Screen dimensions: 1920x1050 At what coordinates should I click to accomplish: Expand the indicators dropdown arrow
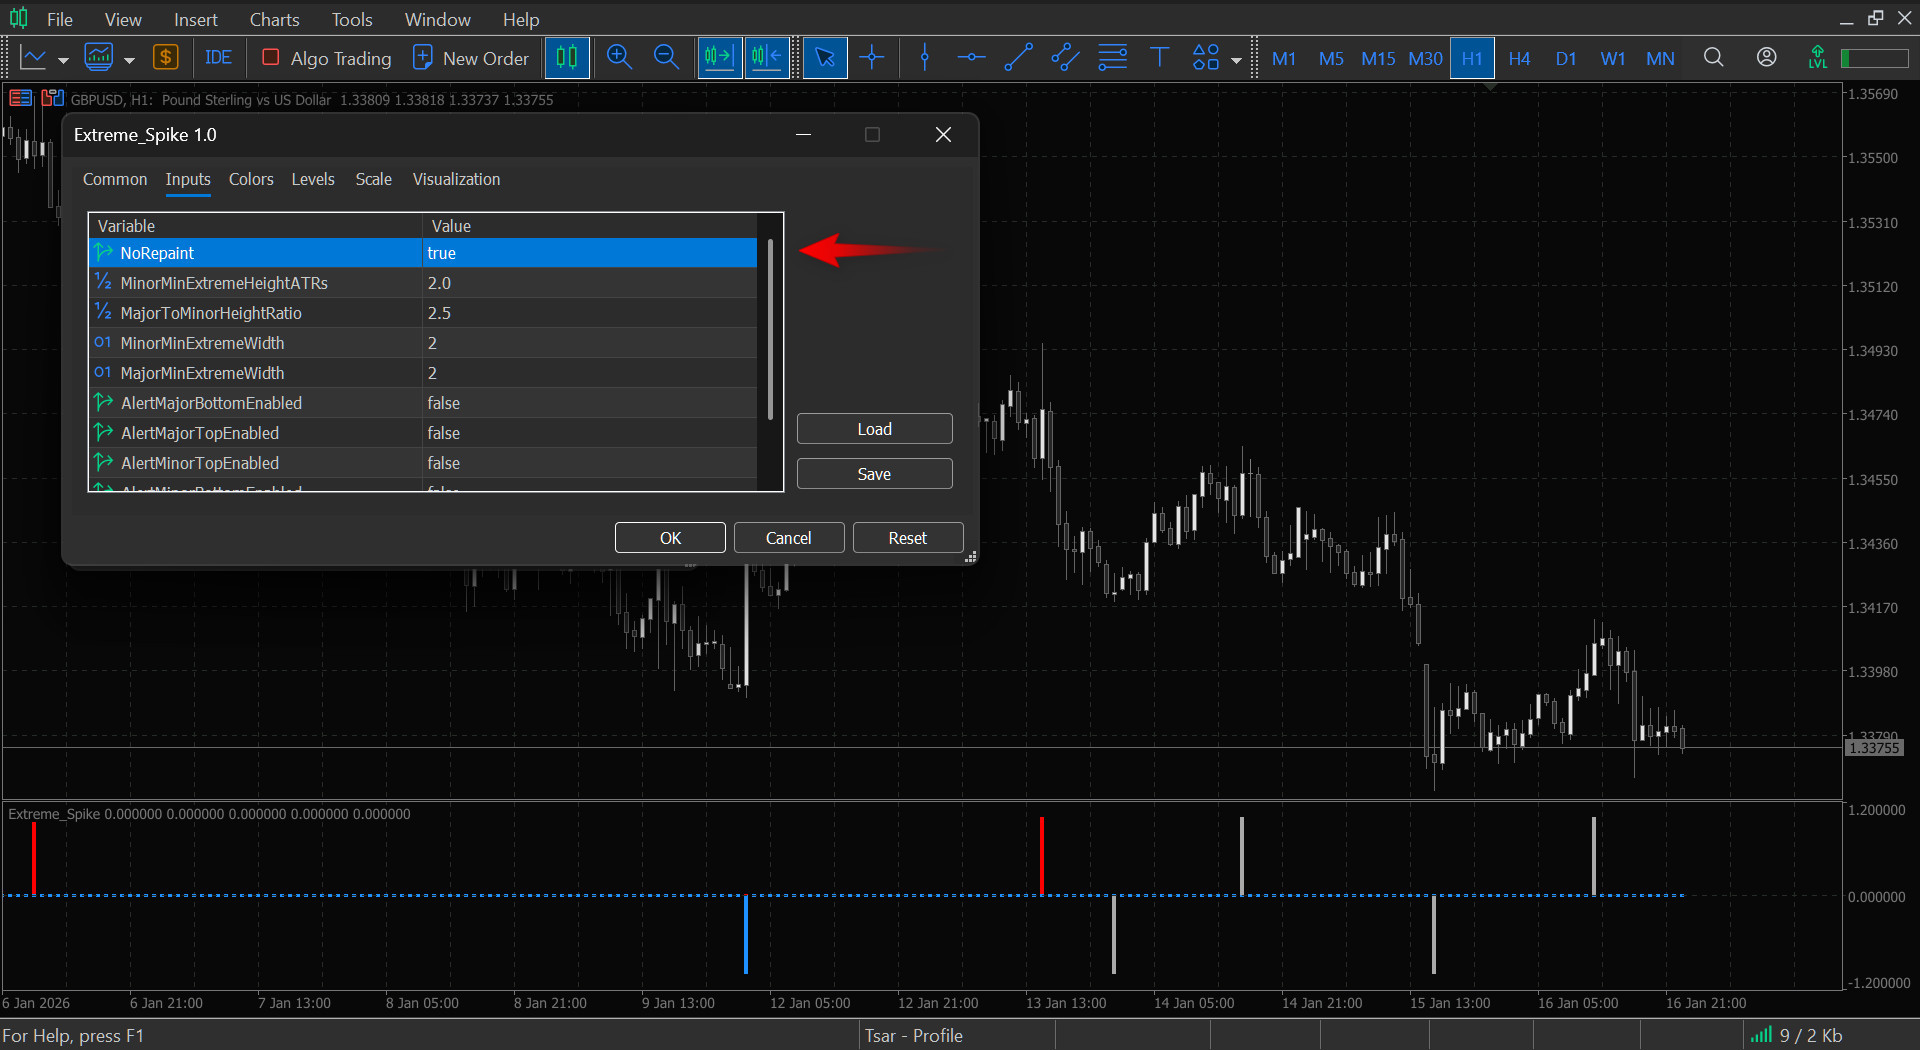[x=129, y=60]
